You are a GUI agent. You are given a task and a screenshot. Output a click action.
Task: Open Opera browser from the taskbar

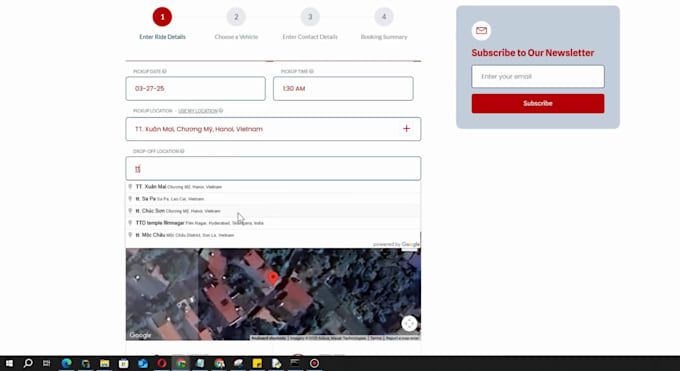[162, 363]
